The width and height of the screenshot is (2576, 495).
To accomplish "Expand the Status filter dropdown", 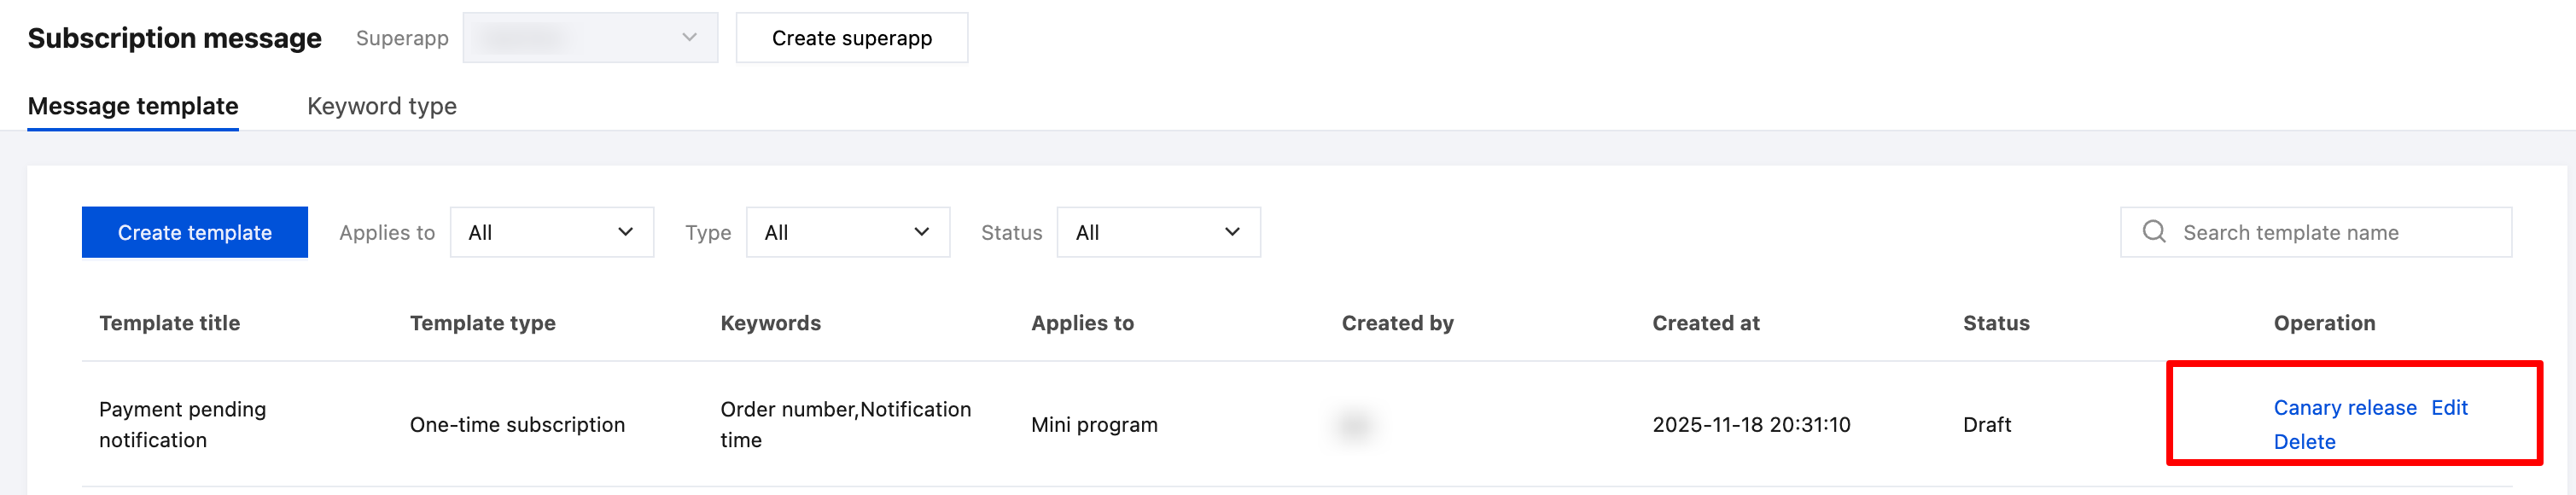I will tap(1158, 232).
